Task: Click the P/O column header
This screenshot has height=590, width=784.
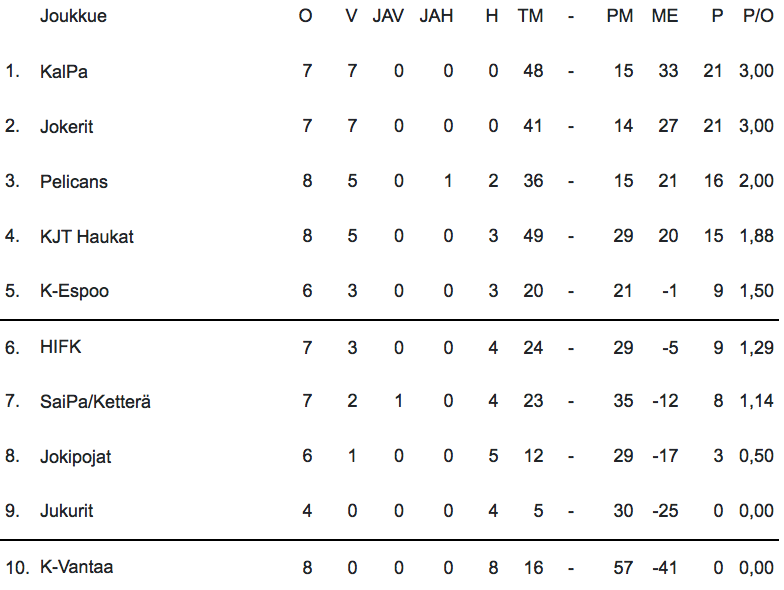Action: coord(758,16)
